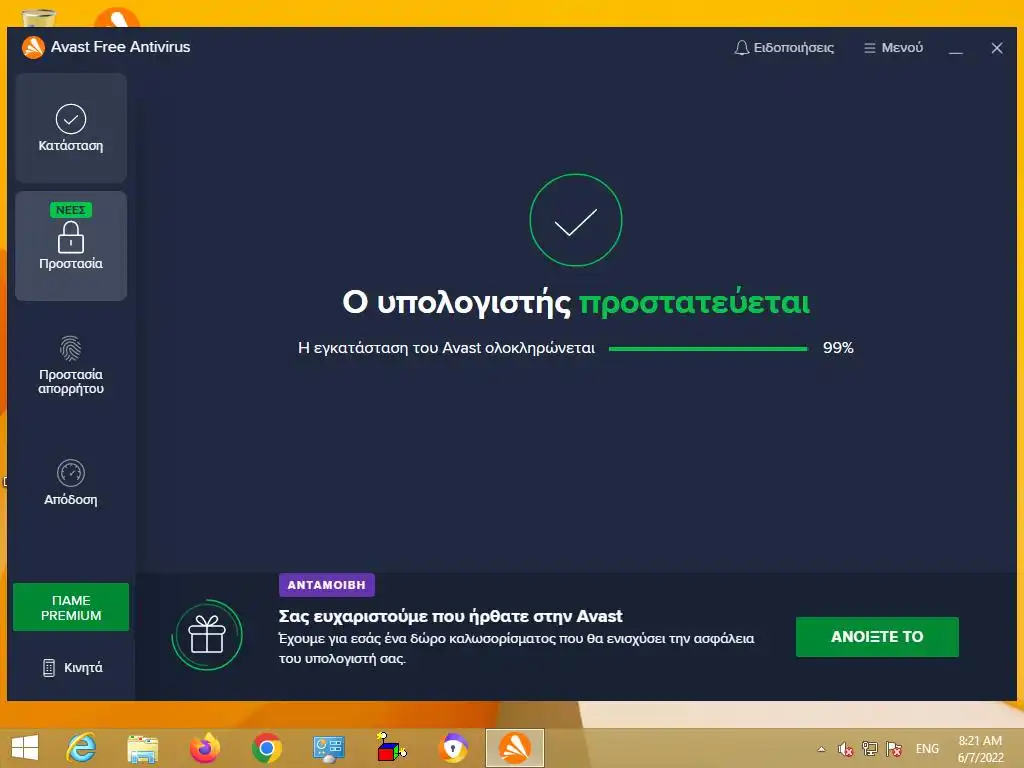This screenshot has height=768, width=1024.
Task: Click the Avast Antivirus taskbar icon
Action: click(x=515, y=748)
